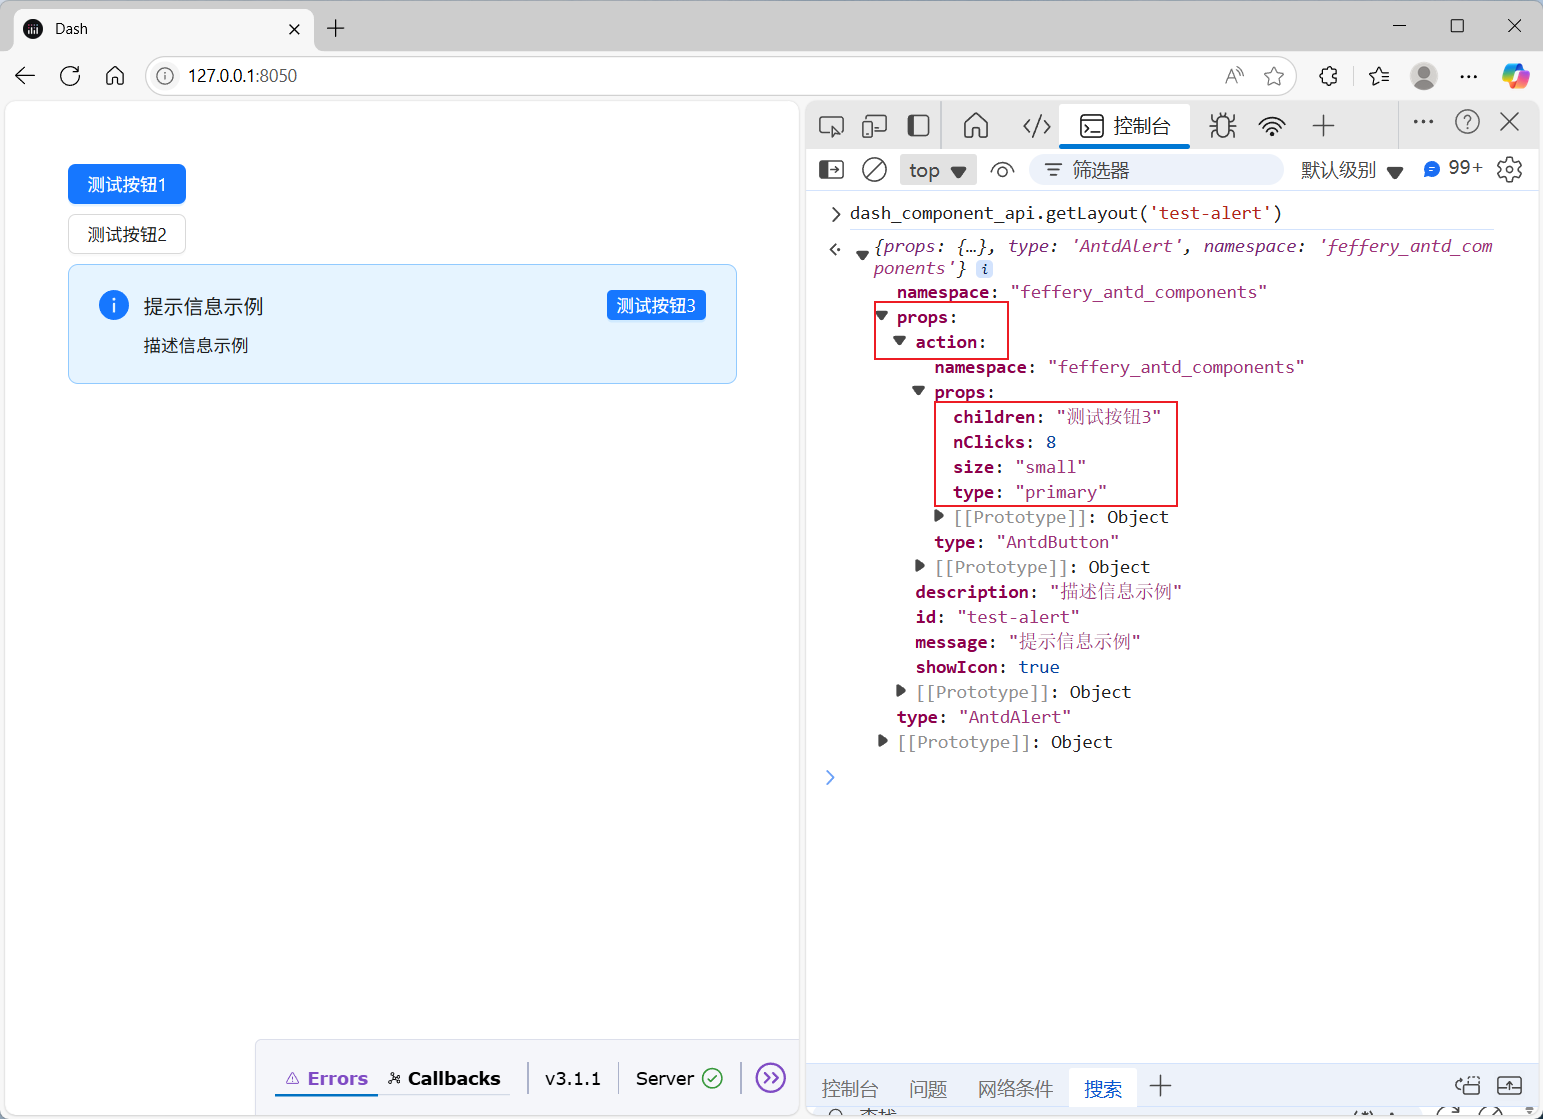The image size is (1543, 1119).
Task: Expand the Prototype below type AntdButton
Action: pyautogui.click(x=920, y=566)
